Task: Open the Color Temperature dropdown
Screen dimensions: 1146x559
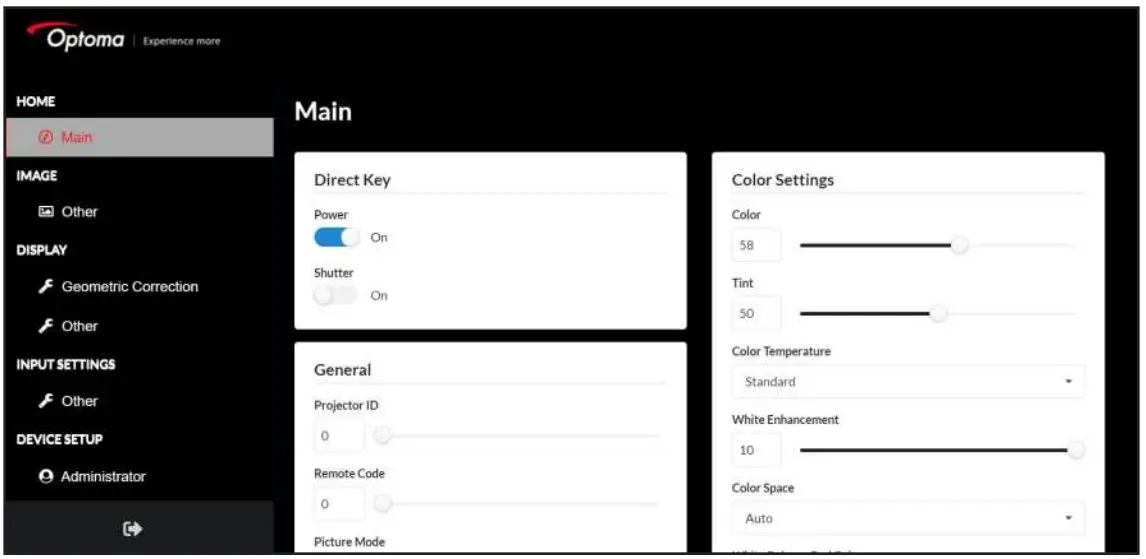Action: click(908, 382)
